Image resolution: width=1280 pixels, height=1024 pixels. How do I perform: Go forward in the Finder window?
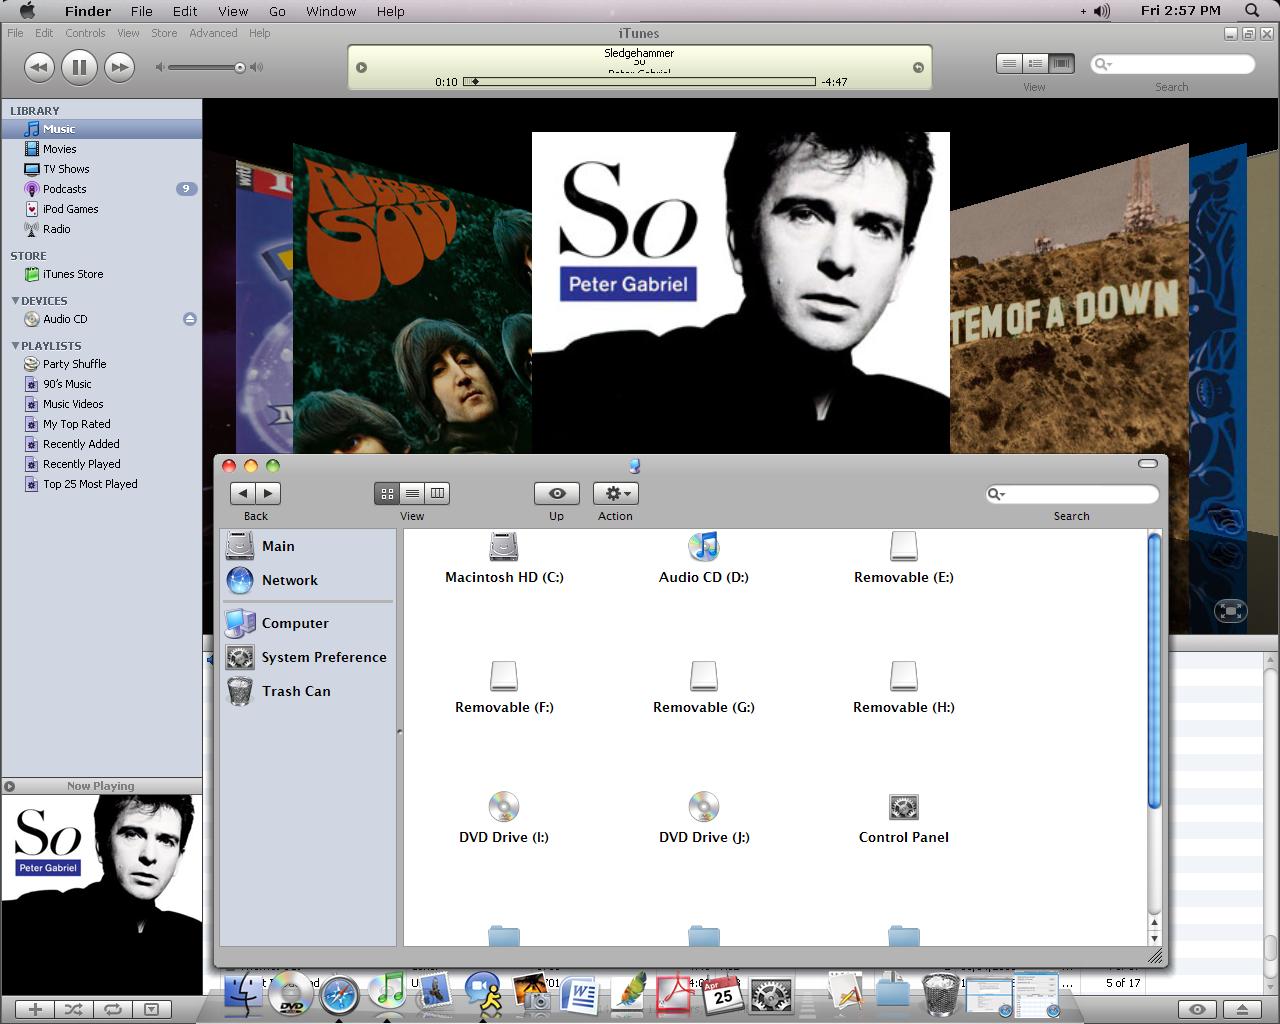[268, 493]
